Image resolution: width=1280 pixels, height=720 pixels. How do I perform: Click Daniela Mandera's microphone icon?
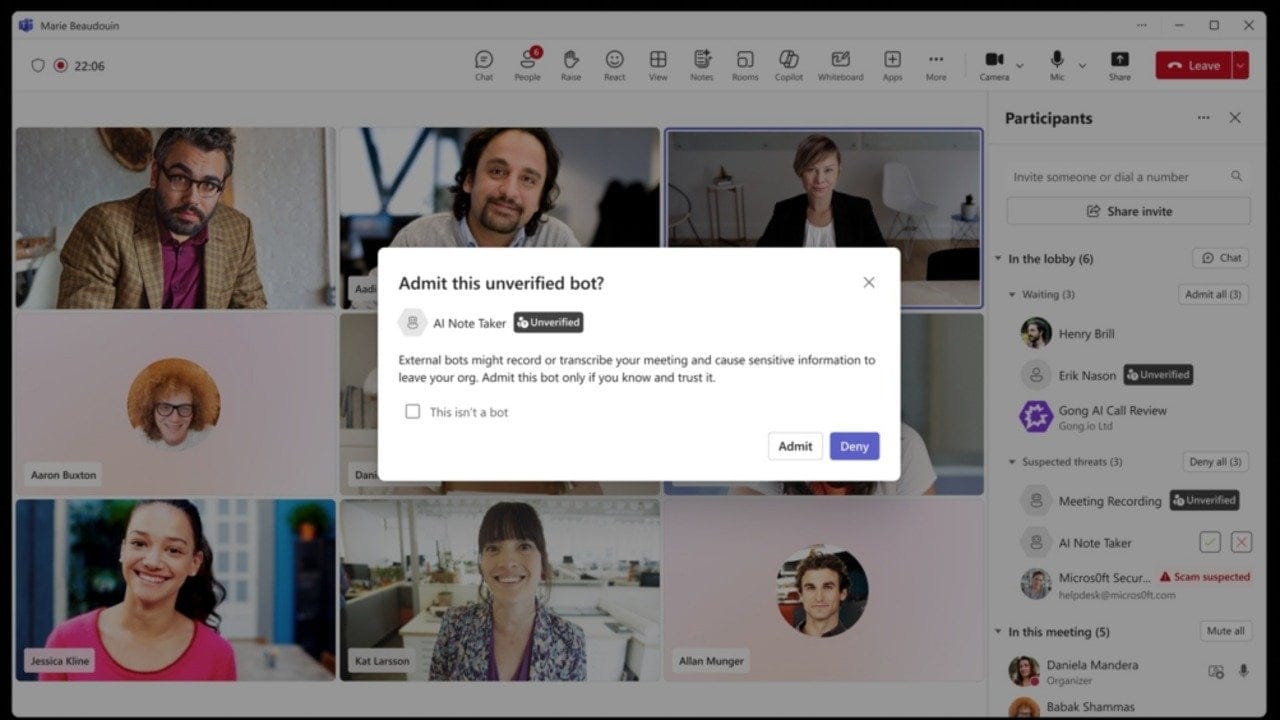pos(1244,671)
